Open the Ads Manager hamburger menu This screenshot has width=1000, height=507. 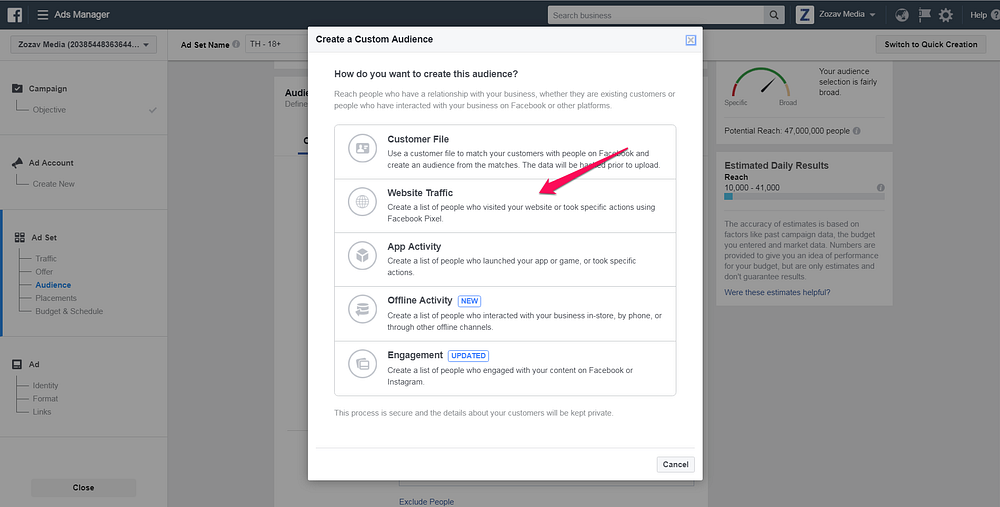tap(42, 15)
